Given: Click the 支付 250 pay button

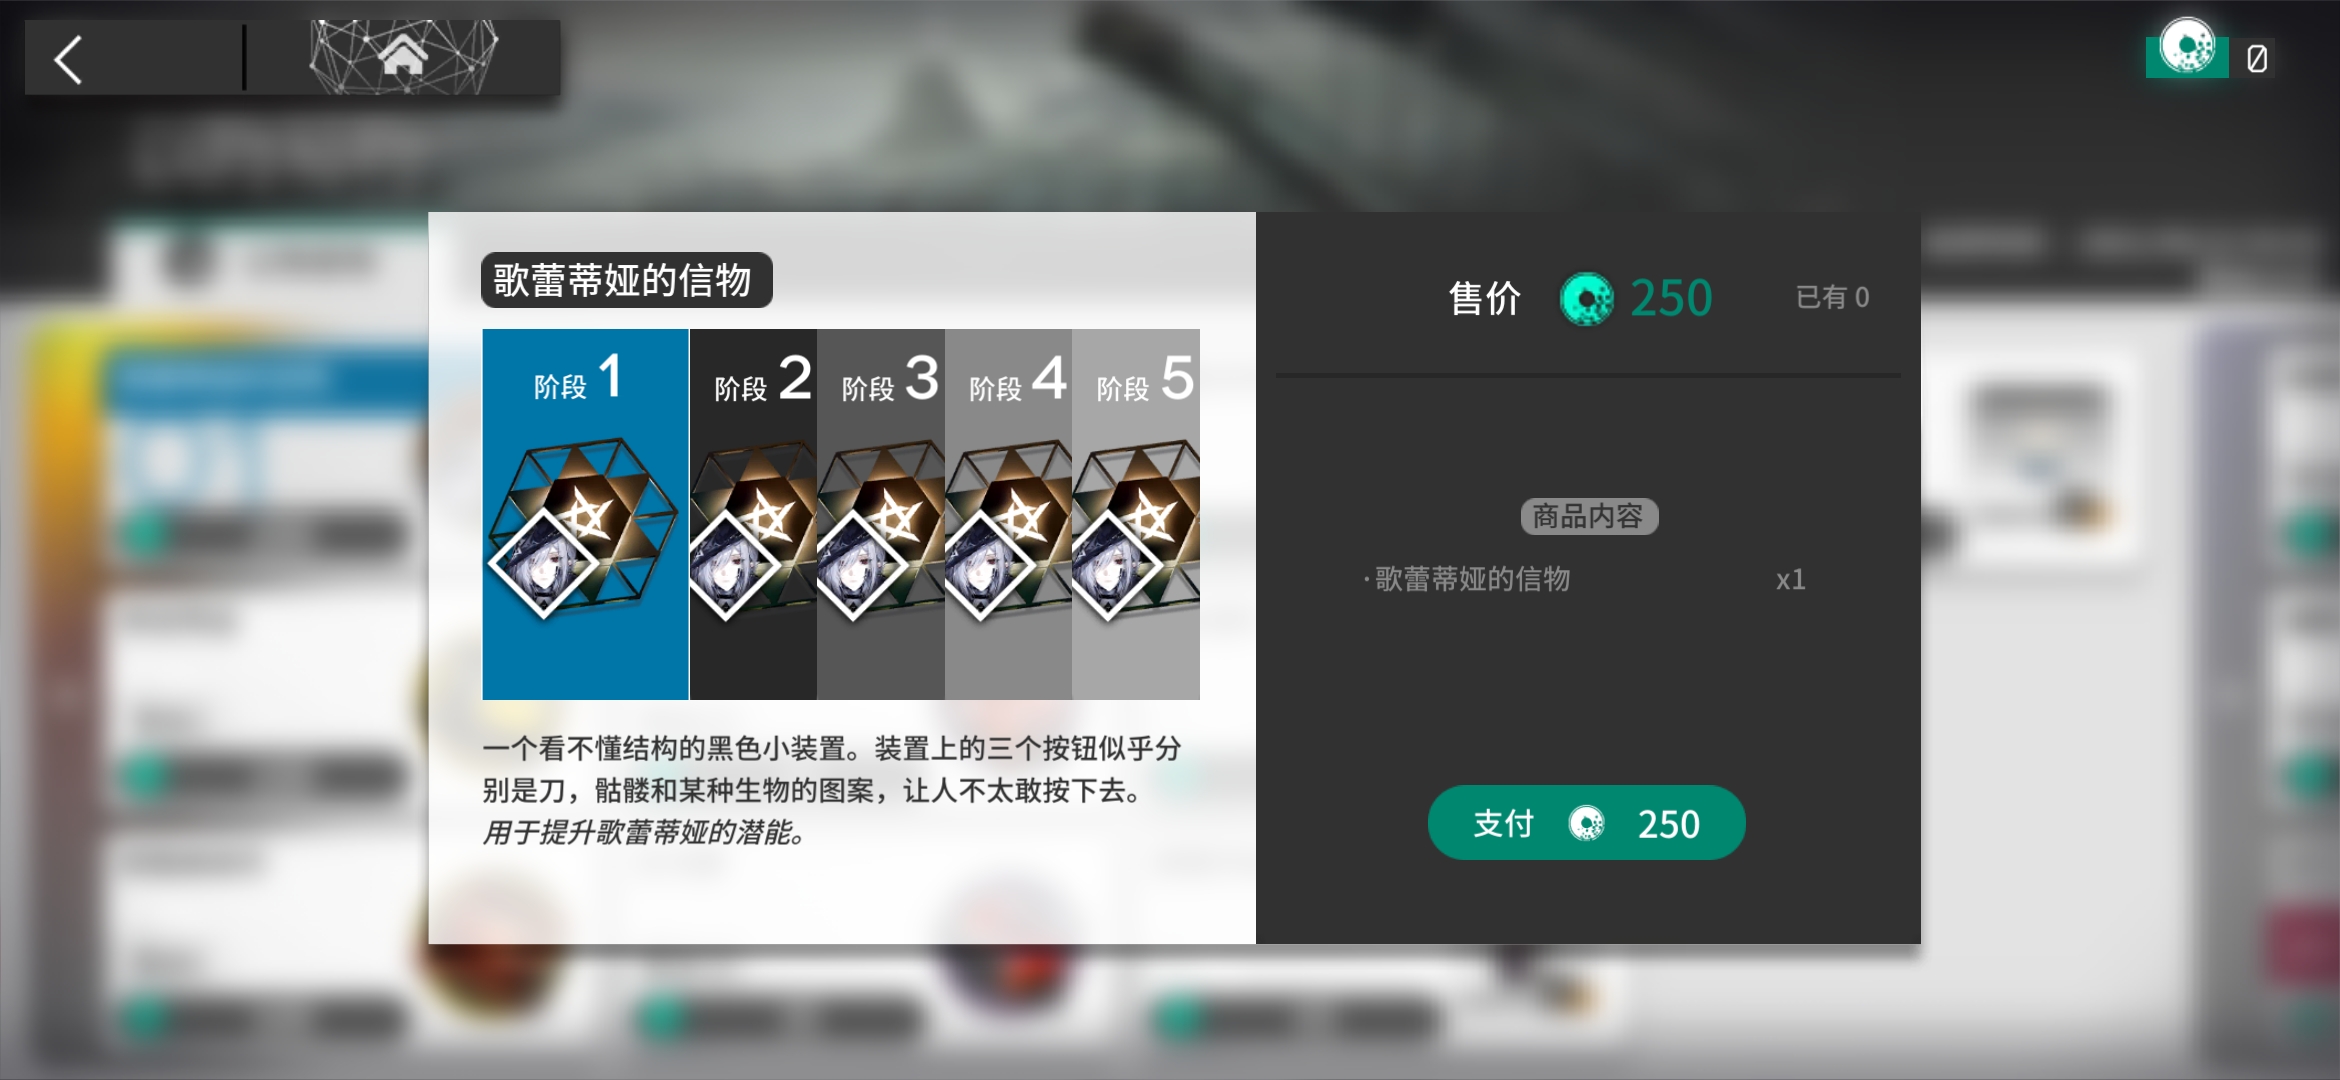Looking at the screenshot, I should tap(1586, 823).
